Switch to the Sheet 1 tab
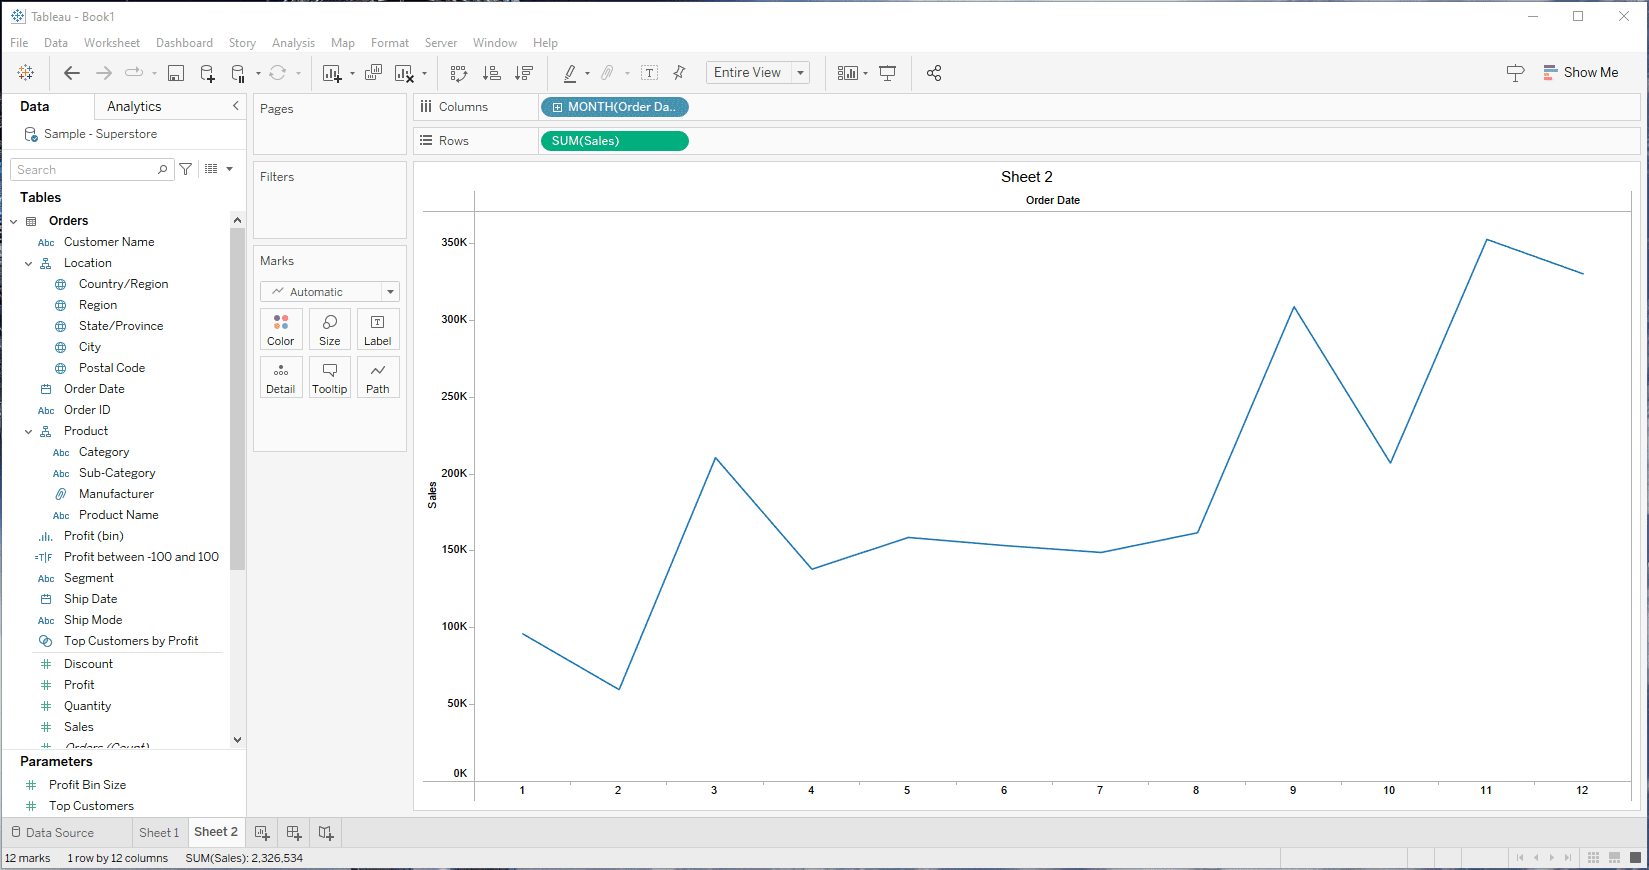This screenshot has height=870, width=1649. [159, 833]
